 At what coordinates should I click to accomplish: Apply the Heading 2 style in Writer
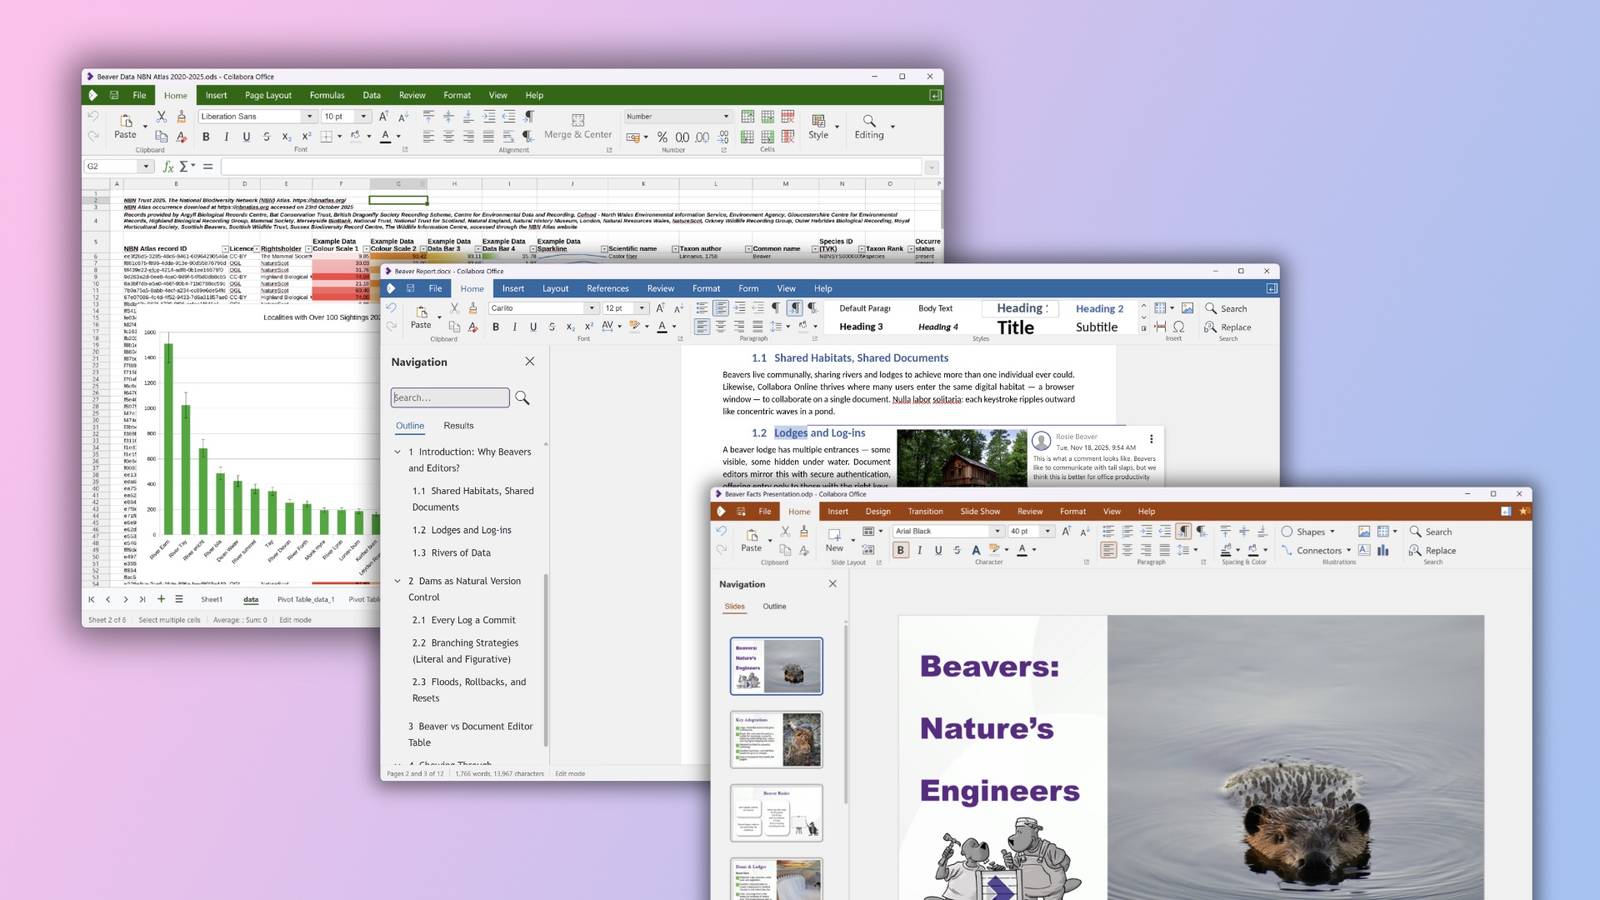click(x=1099, y=309)
